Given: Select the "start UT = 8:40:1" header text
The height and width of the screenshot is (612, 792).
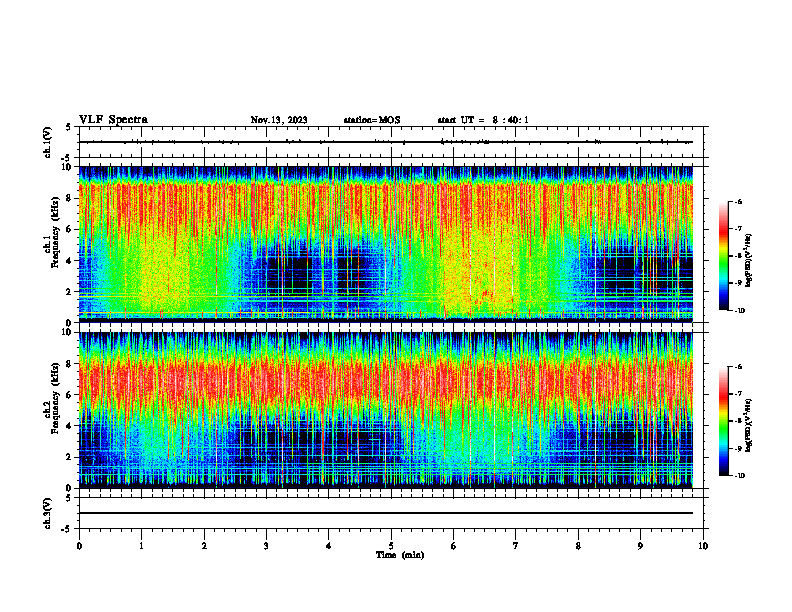Looking at the screenshot, I should (483, 120).
